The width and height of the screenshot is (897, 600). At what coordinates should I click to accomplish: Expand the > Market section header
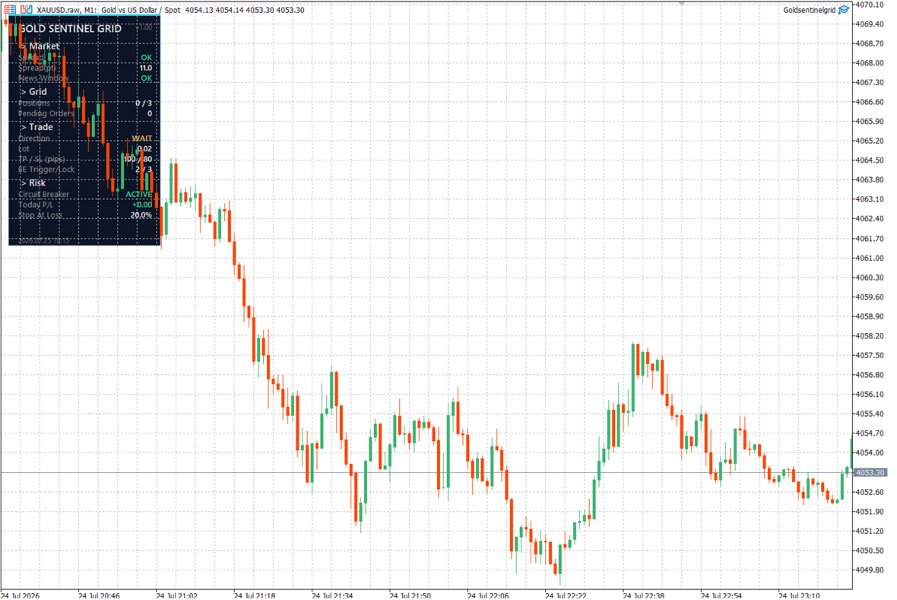[39, 46]
